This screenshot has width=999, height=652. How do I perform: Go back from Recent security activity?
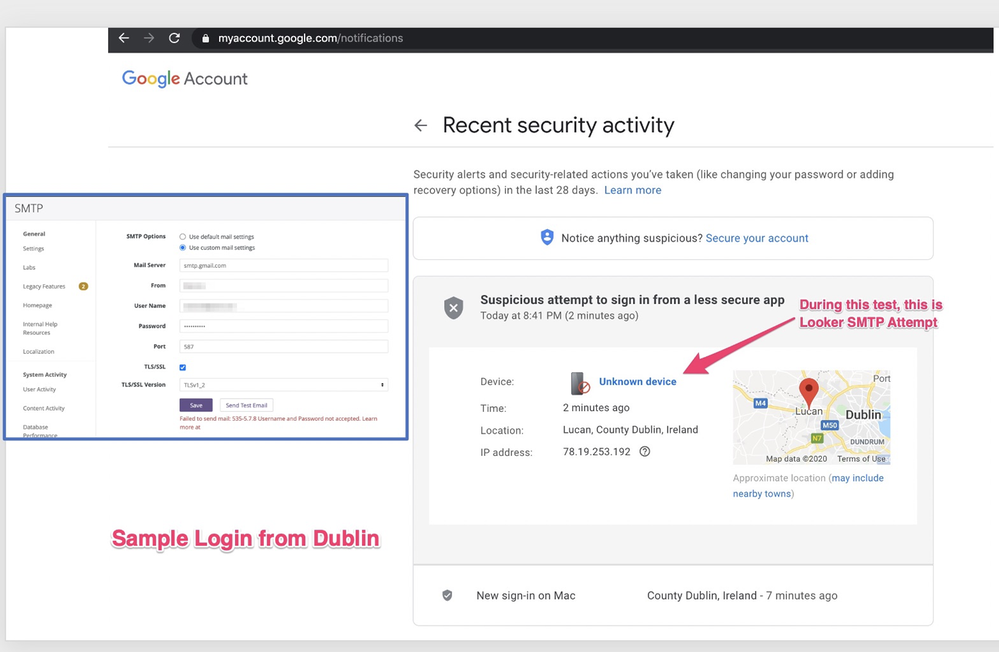coord(420,126)
